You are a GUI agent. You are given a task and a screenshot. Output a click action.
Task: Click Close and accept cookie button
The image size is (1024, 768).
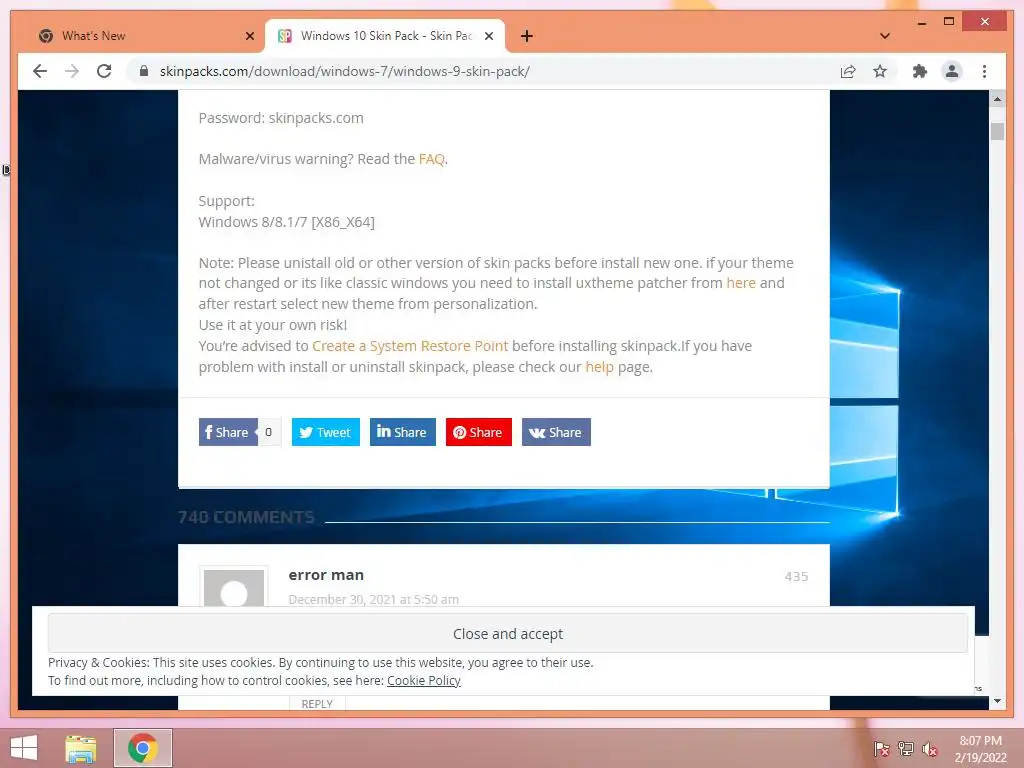507,633
